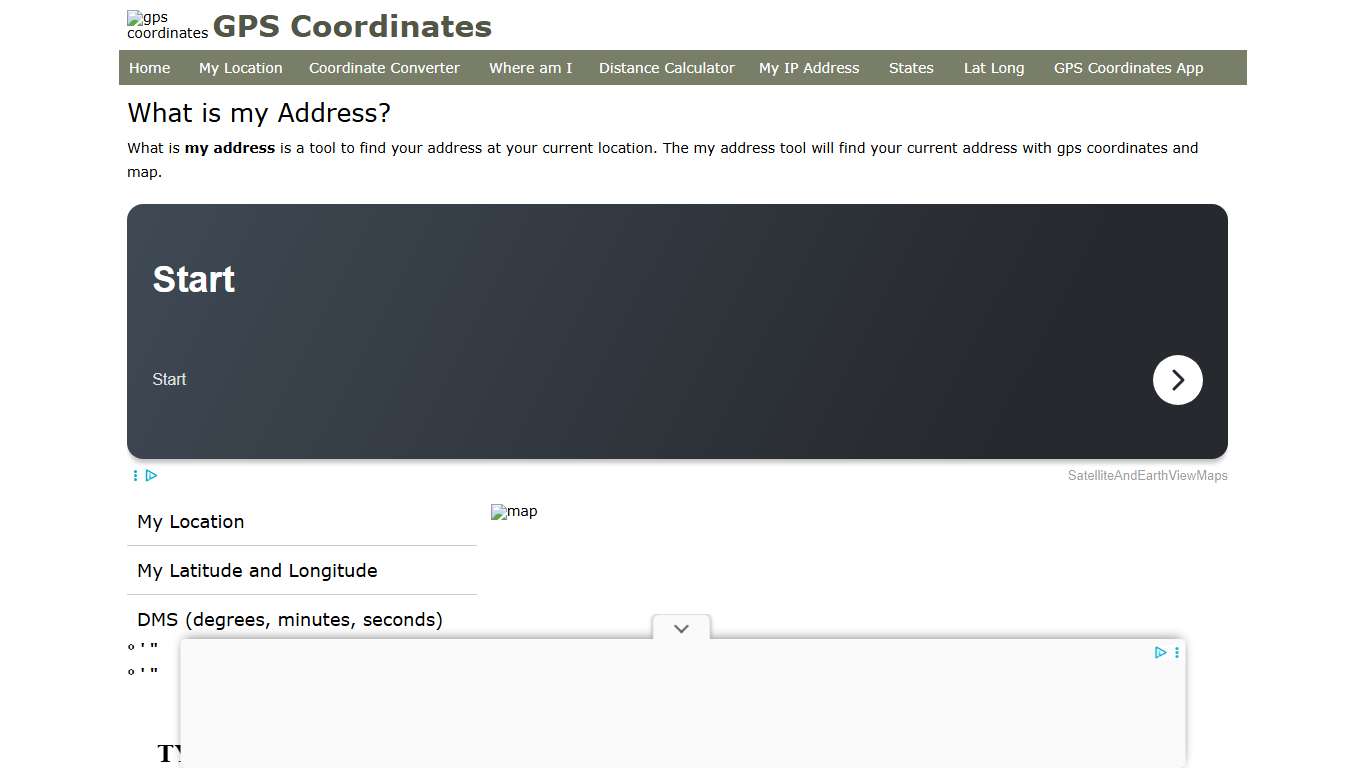Go to My Location in navigation bar
Viewport: 1366px width, 768px height.
click(240, 68)
